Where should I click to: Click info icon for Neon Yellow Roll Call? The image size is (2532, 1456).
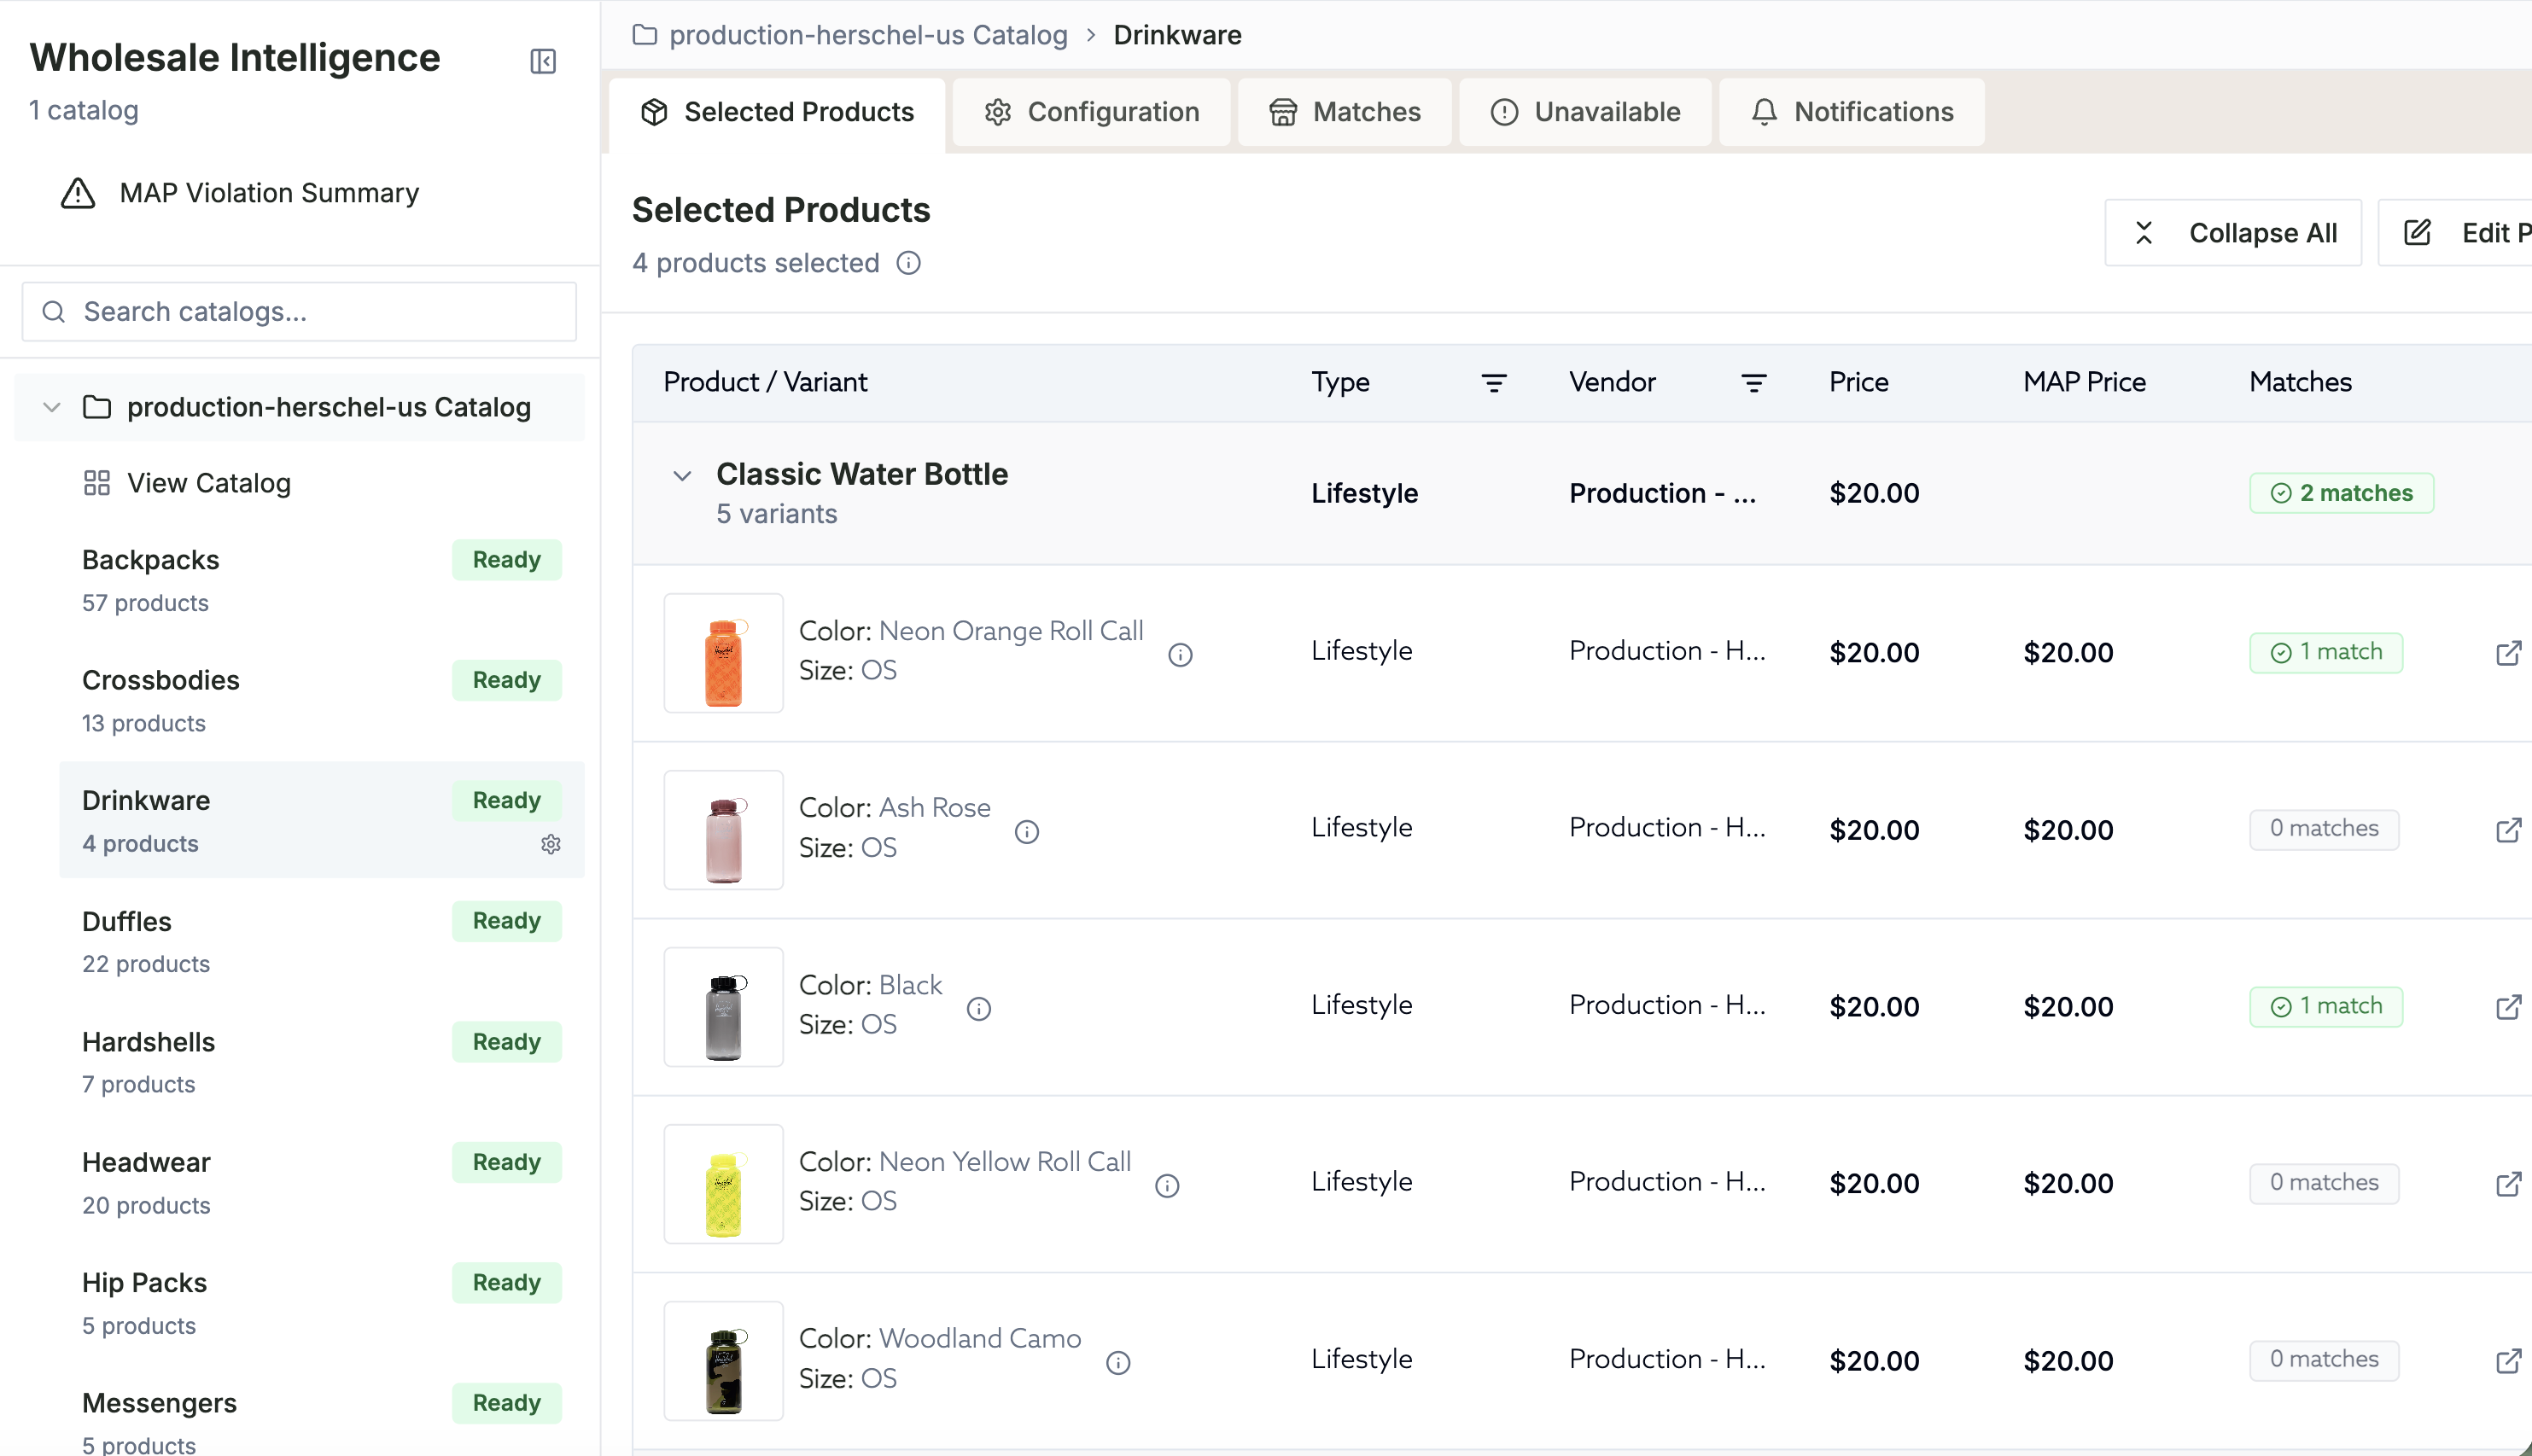[1167, 1186]
